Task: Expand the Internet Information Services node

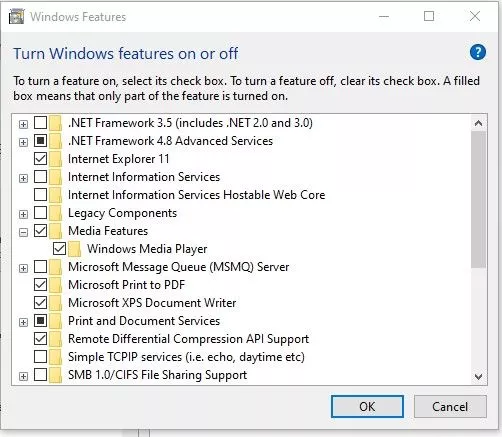Action: [23, 178]
